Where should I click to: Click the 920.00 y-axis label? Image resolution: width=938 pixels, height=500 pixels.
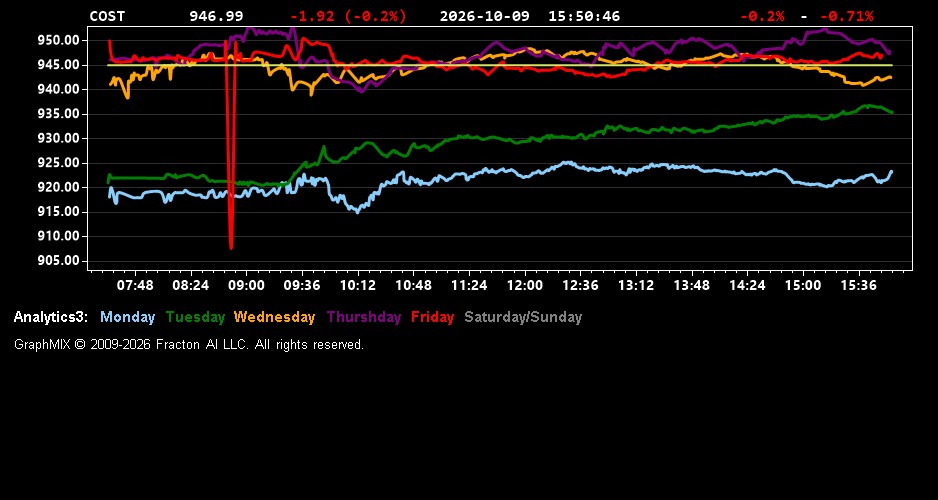59,187
